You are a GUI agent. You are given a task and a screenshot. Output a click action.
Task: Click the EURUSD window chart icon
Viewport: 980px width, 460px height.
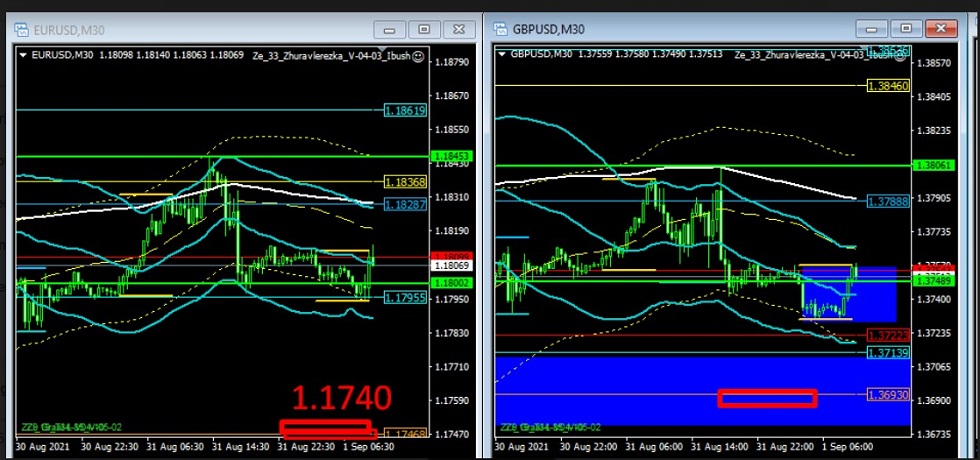pyautogui.click(x=22, y=29)
